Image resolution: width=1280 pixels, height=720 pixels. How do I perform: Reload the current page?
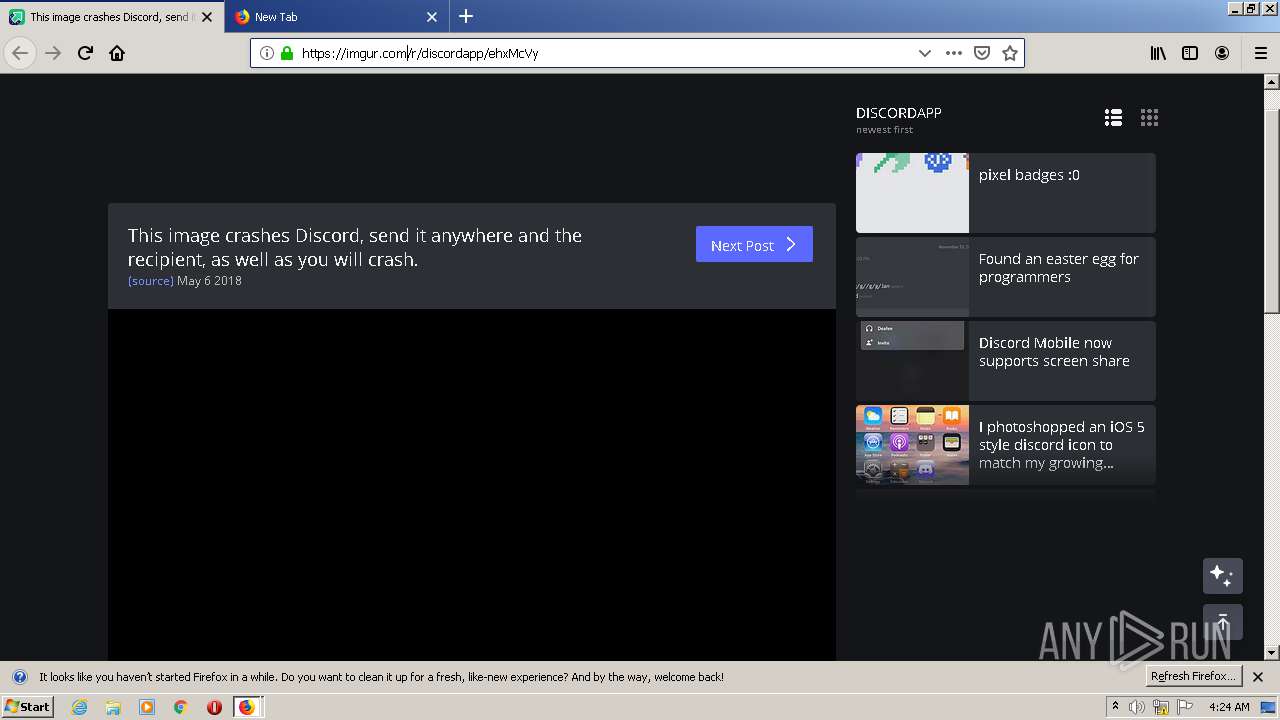[x=85, y=53]
